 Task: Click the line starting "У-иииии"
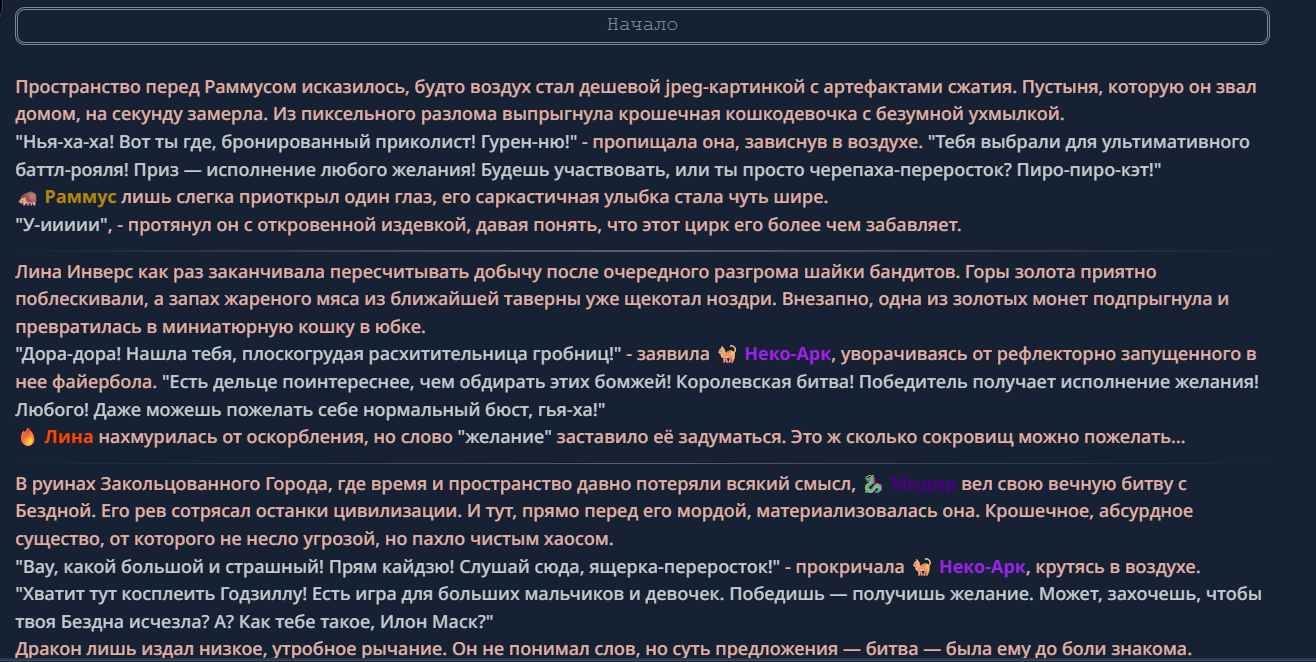[489, 225]
